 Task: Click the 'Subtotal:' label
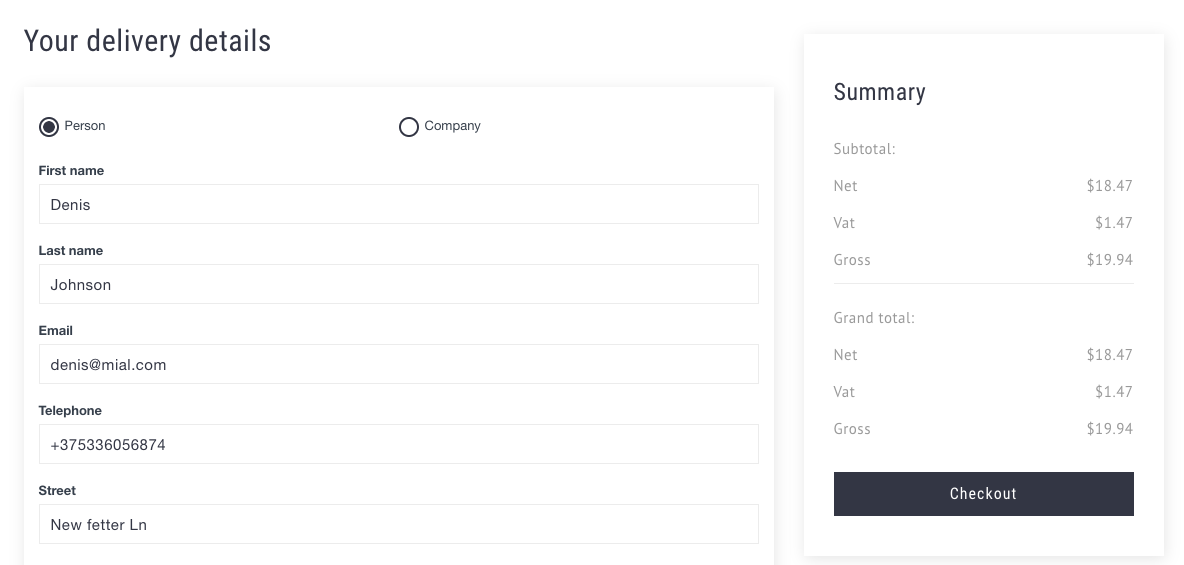(865, 149)
